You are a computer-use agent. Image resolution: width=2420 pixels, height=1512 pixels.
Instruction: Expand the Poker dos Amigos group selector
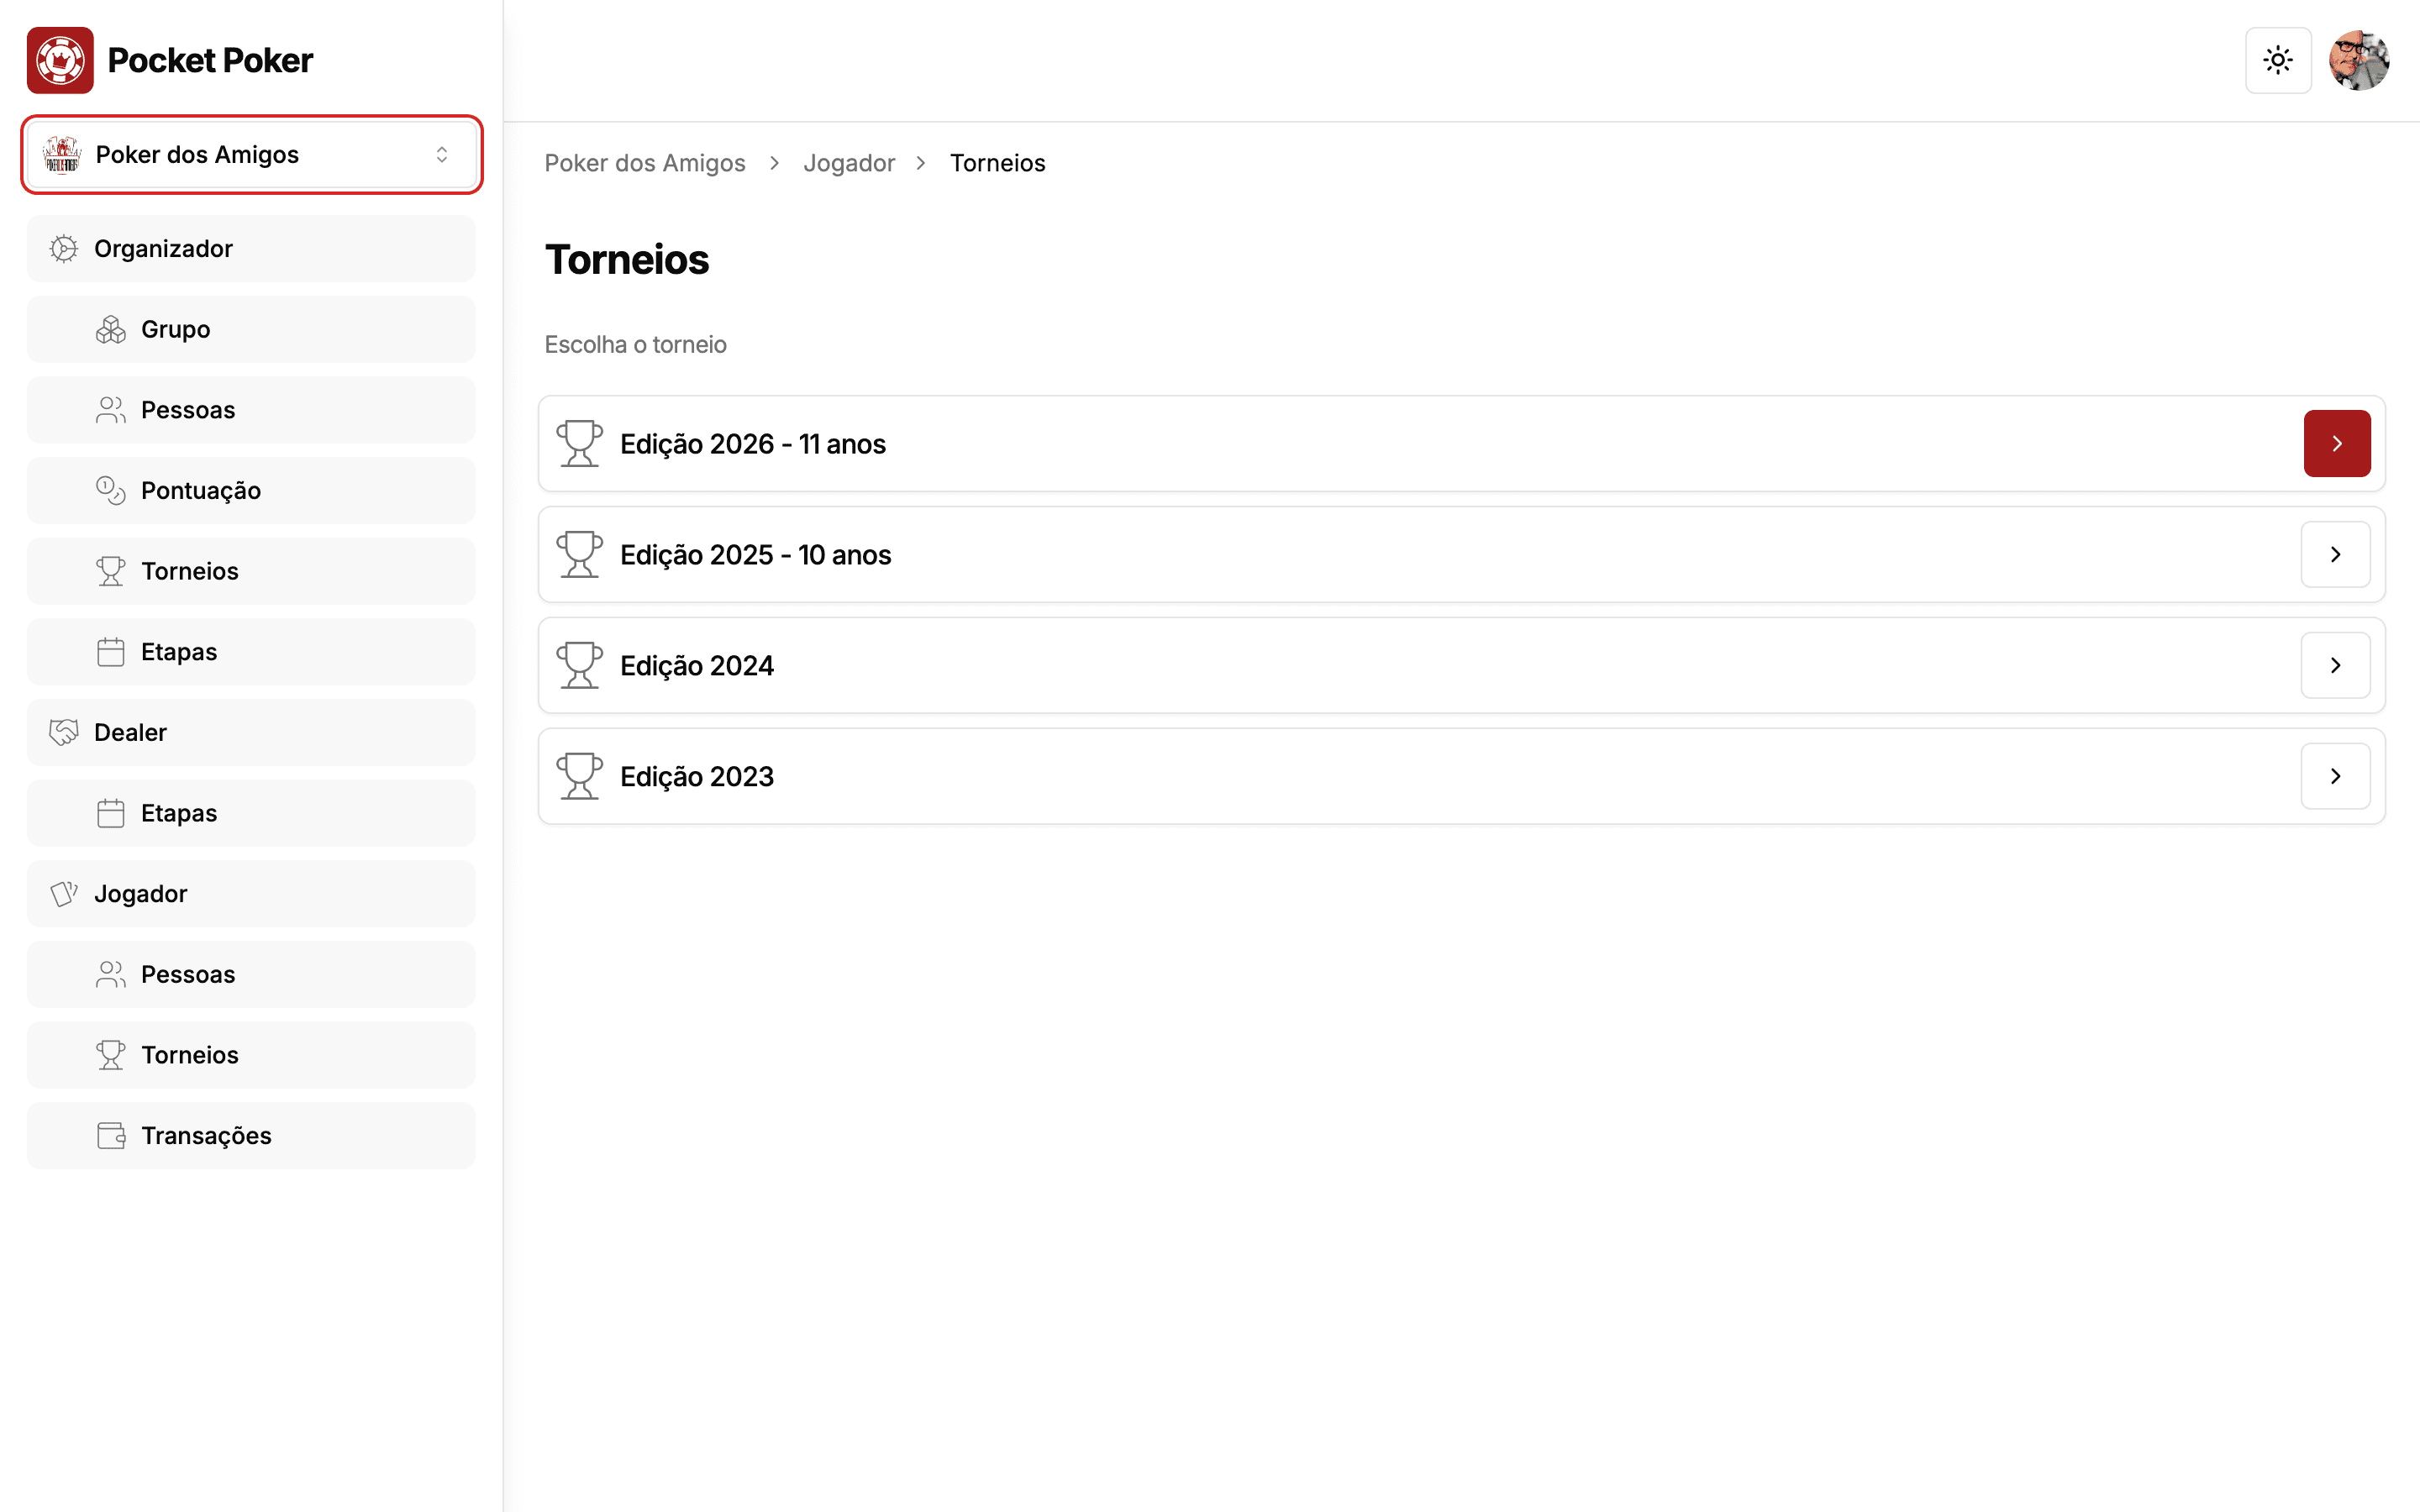251,155
